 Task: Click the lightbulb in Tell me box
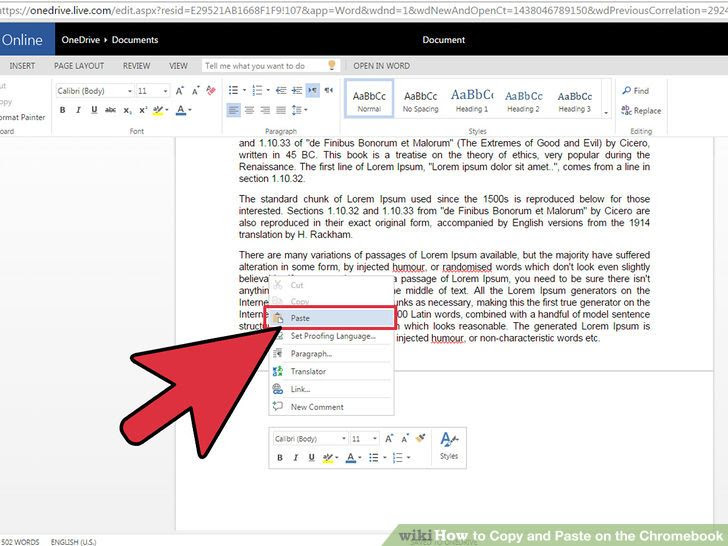332,65
